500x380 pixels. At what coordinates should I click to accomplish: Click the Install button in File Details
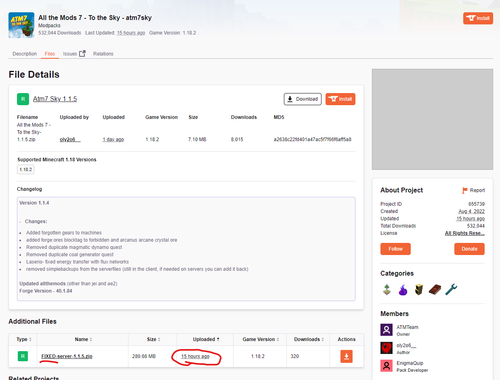(x=340, y=99)
